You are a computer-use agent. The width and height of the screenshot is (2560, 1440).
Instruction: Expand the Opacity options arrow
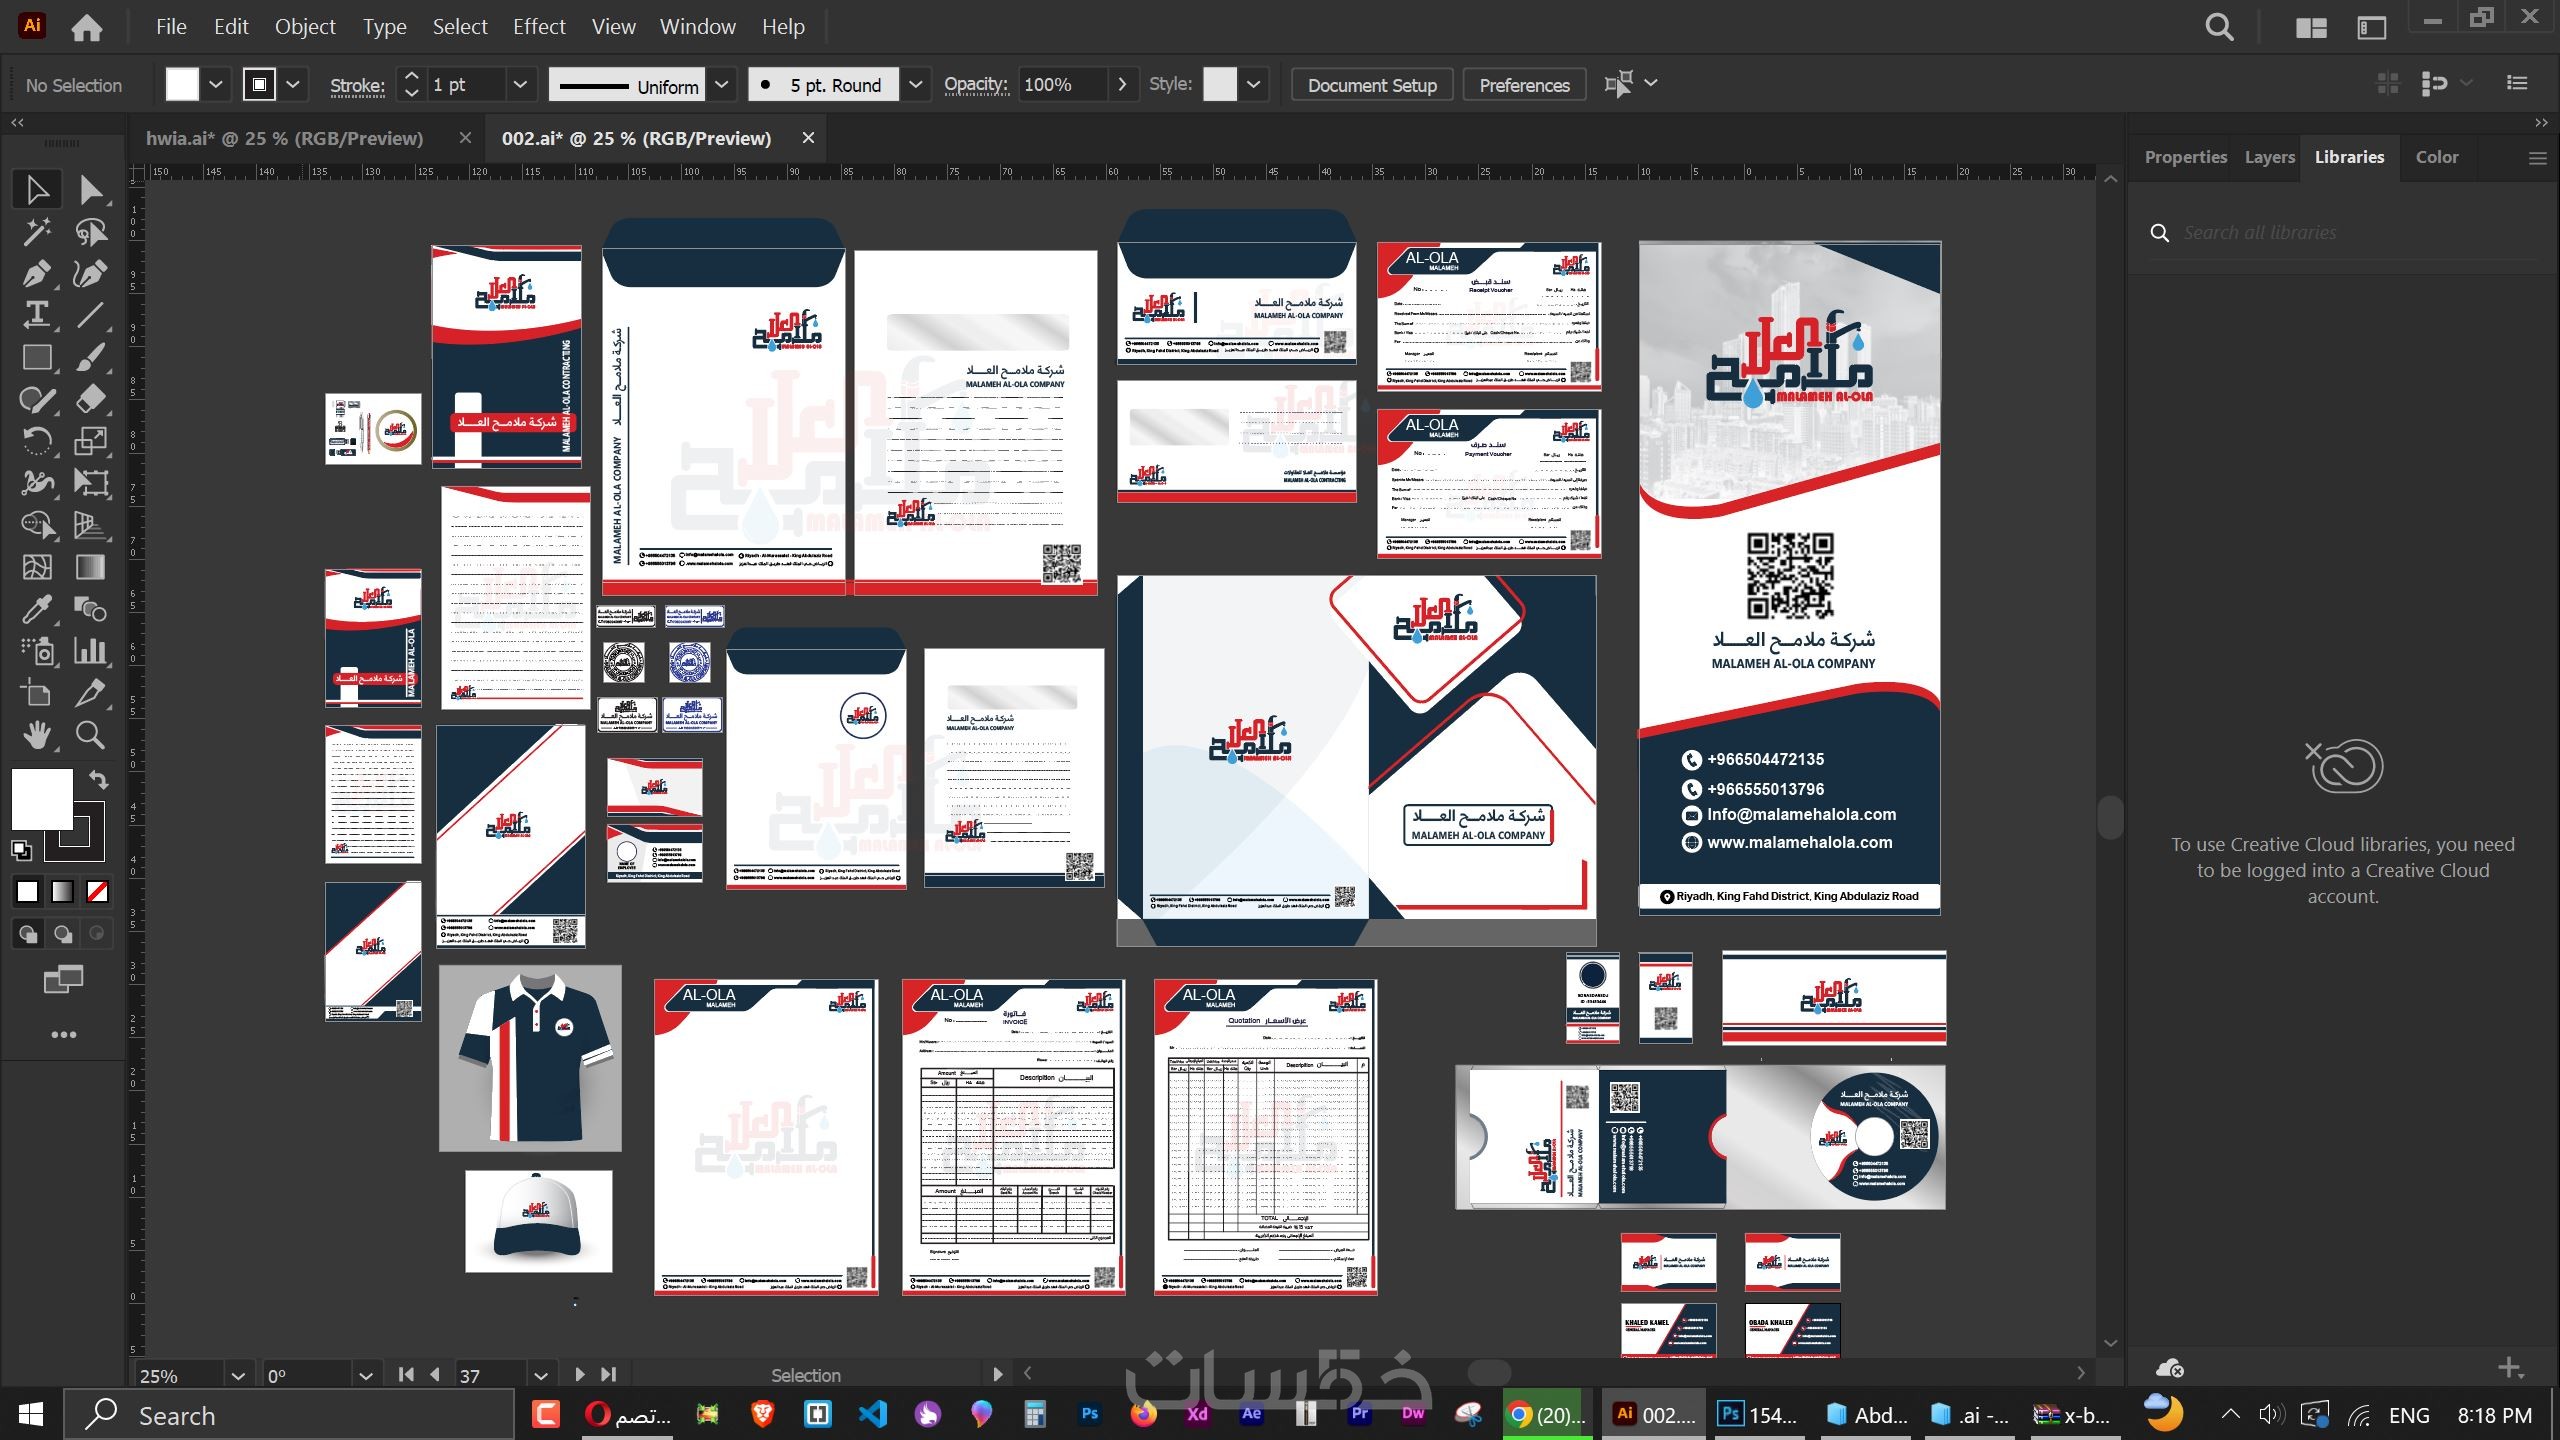point(1122,85)
